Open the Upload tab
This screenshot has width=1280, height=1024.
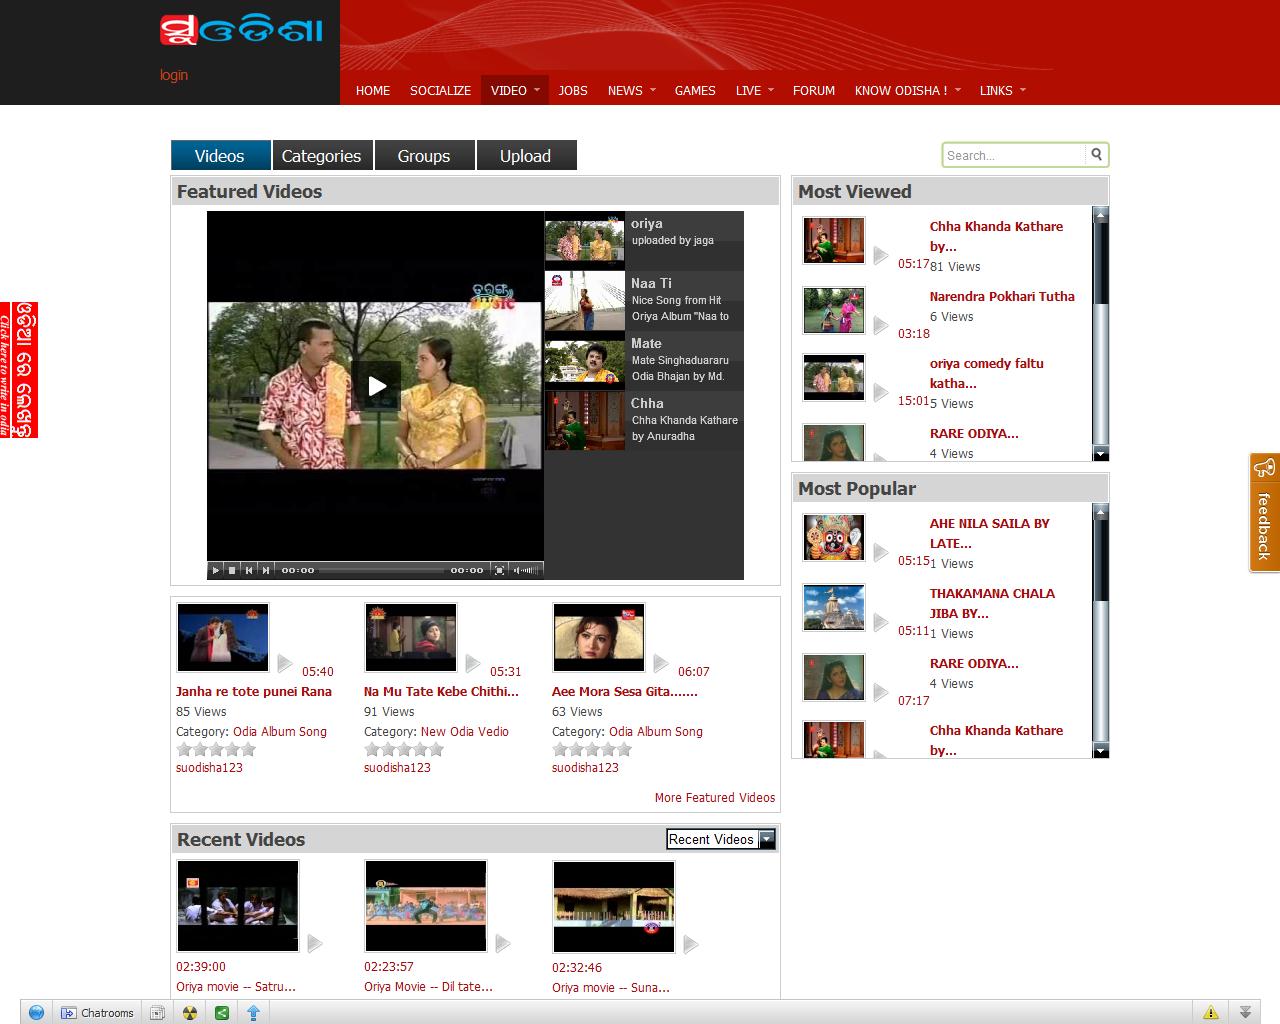point(525,156)
